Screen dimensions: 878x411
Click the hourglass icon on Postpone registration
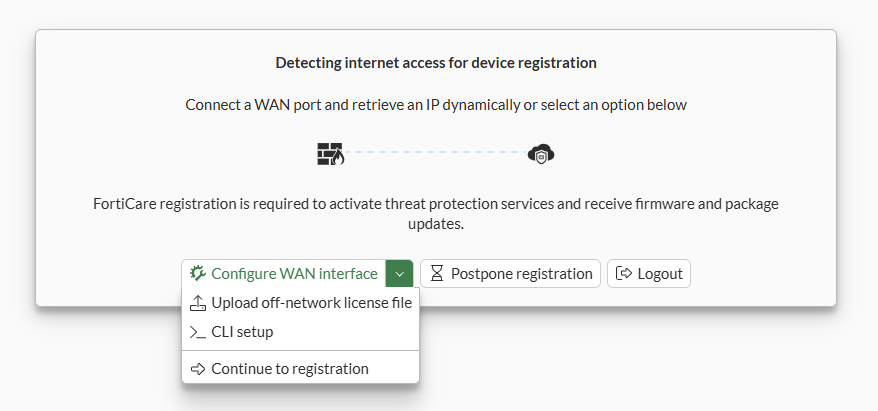coord(436,273)
